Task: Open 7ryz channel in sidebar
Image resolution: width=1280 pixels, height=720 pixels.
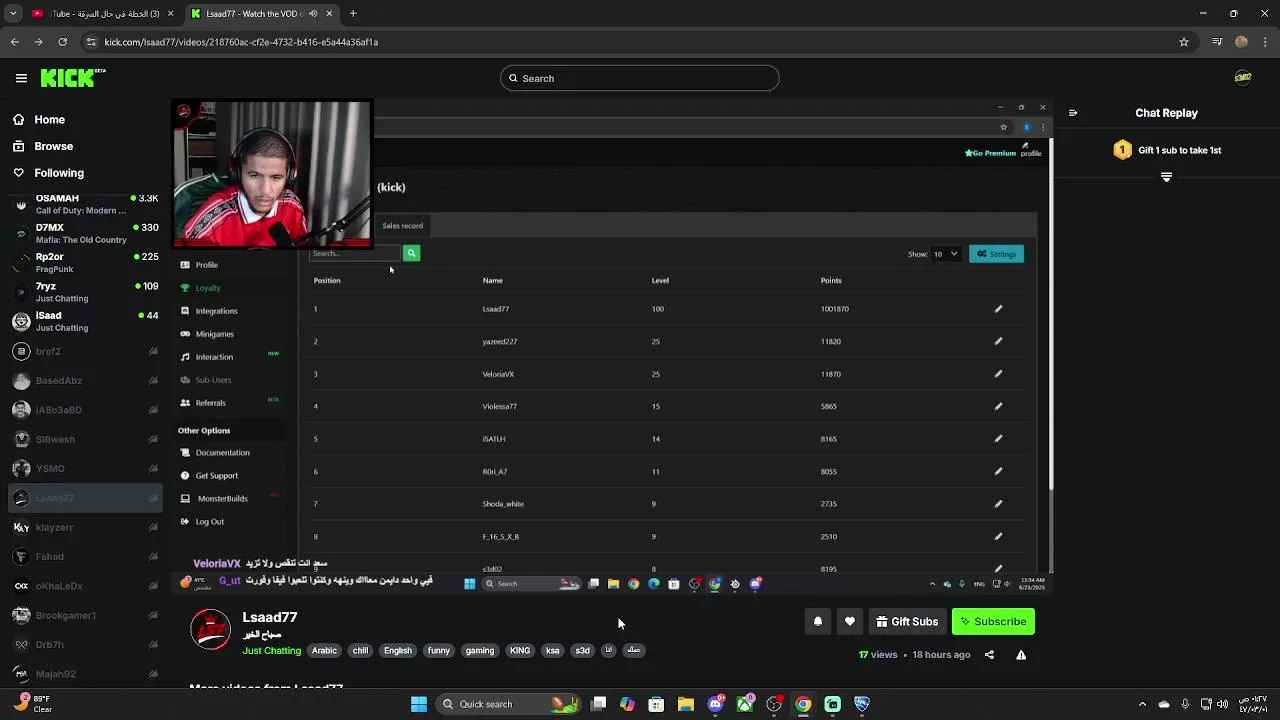Action: [85, 292]
